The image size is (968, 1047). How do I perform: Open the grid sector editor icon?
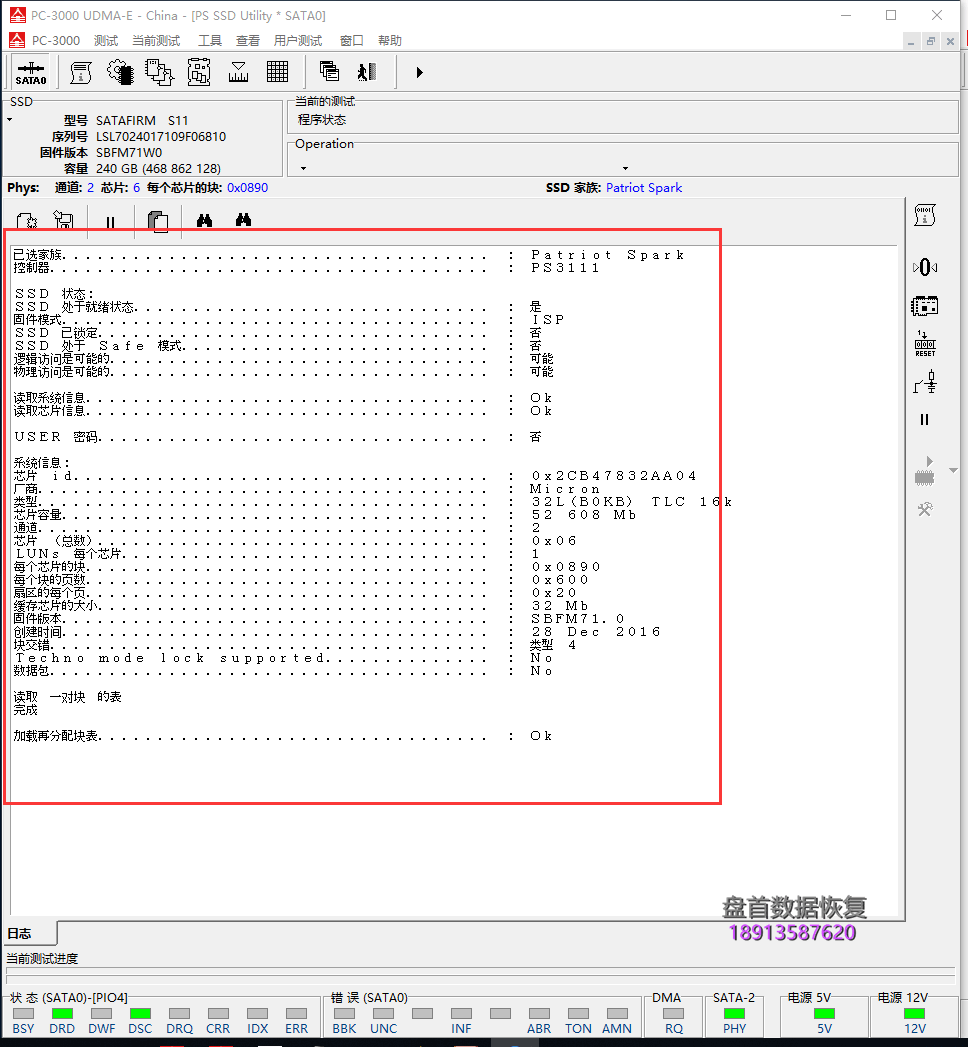point(277,72)
